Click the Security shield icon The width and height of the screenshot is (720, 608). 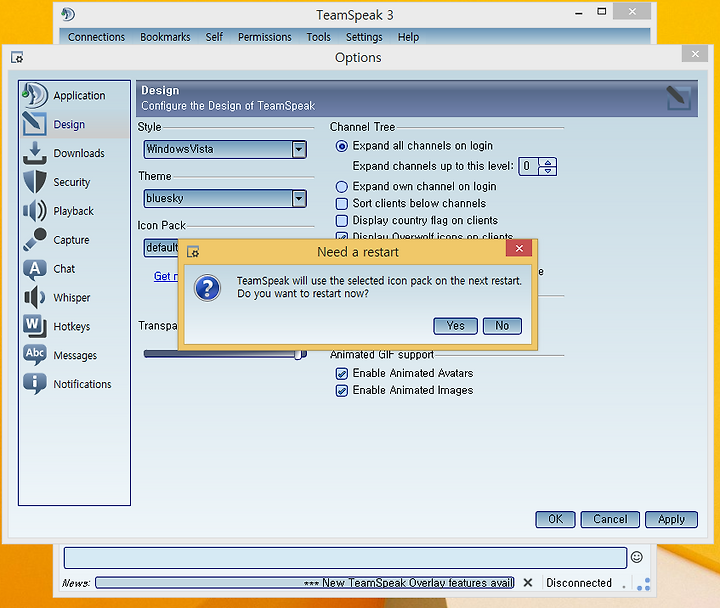click(x=35, y=182)
